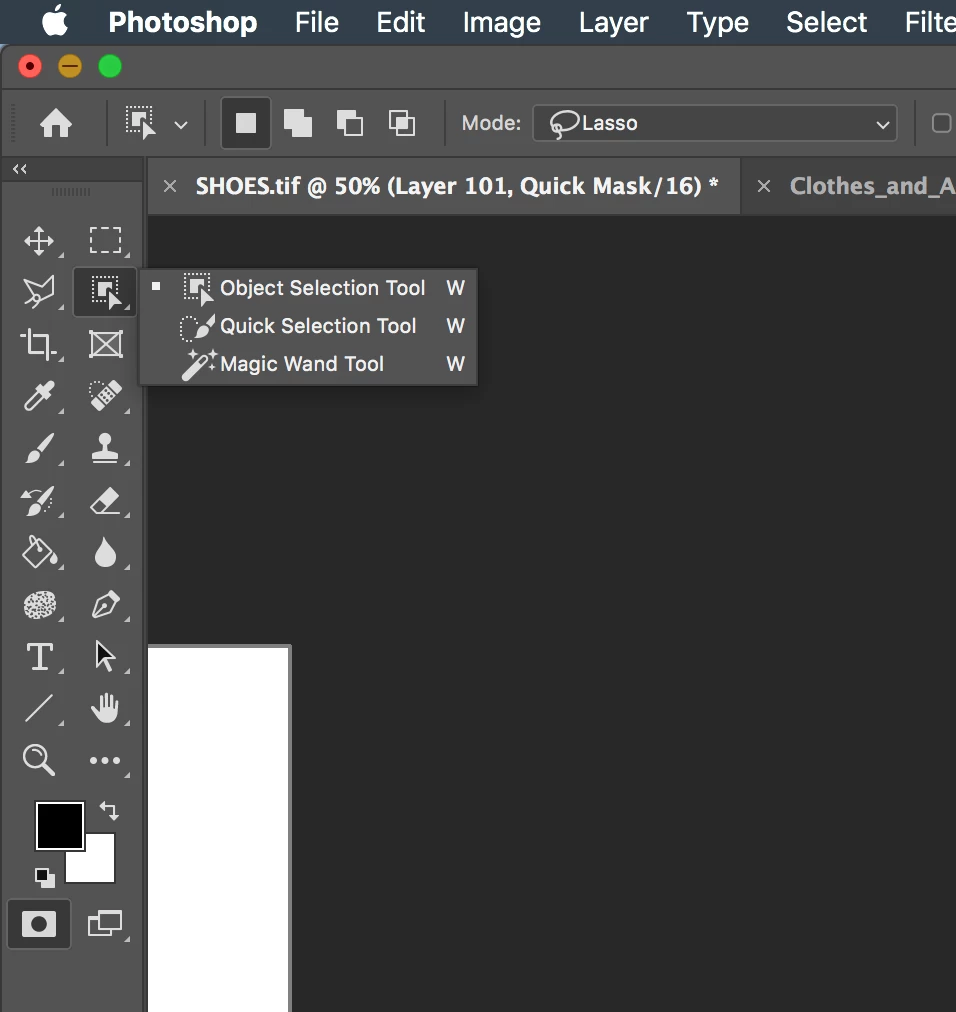Click the toolbar panel grip handle

[x=71, y=192]
